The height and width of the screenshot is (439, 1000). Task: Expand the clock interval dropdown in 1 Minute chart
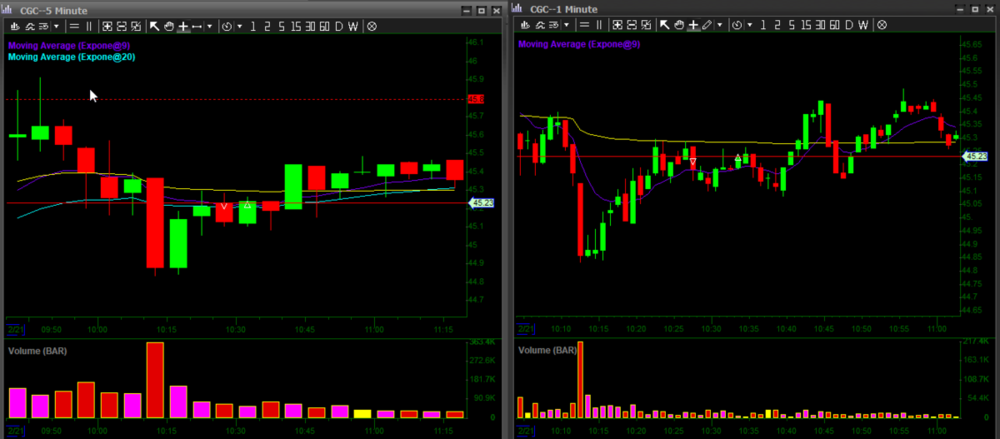(x=751, y=26)
